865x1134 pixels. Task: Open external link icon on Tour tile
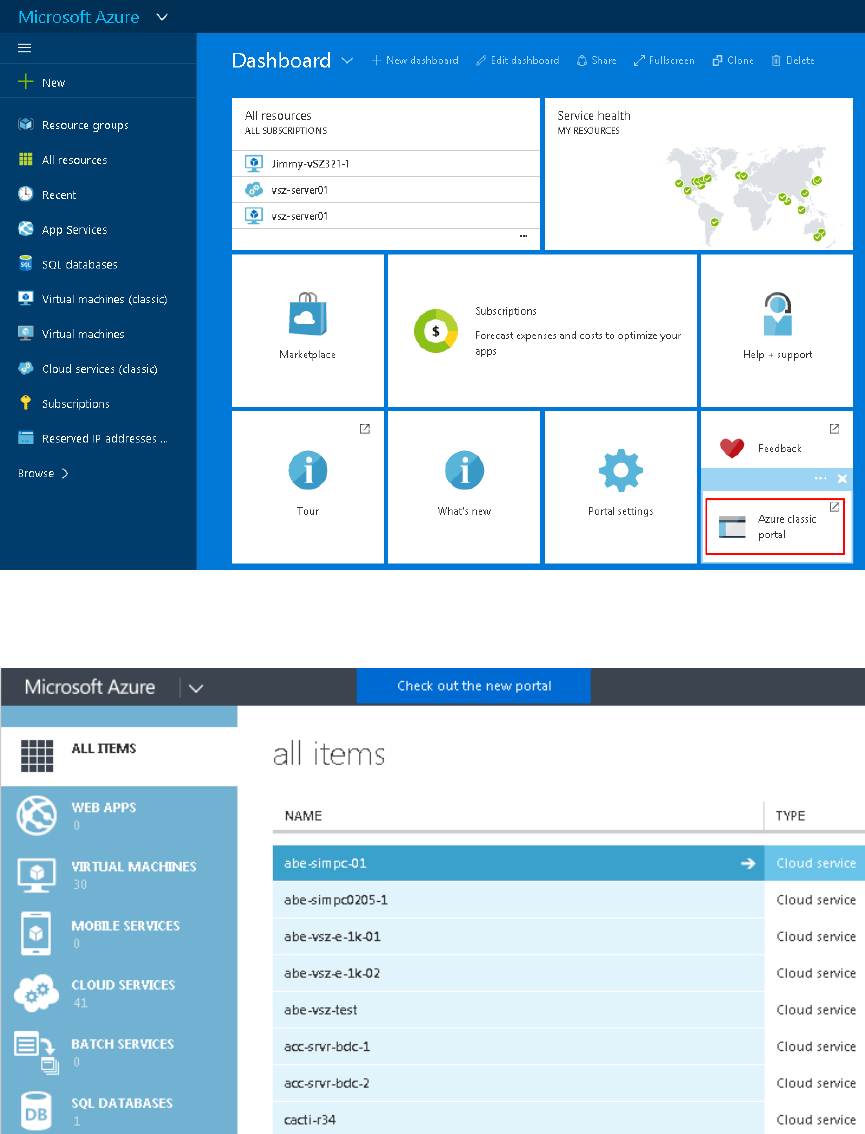[365, 429]
